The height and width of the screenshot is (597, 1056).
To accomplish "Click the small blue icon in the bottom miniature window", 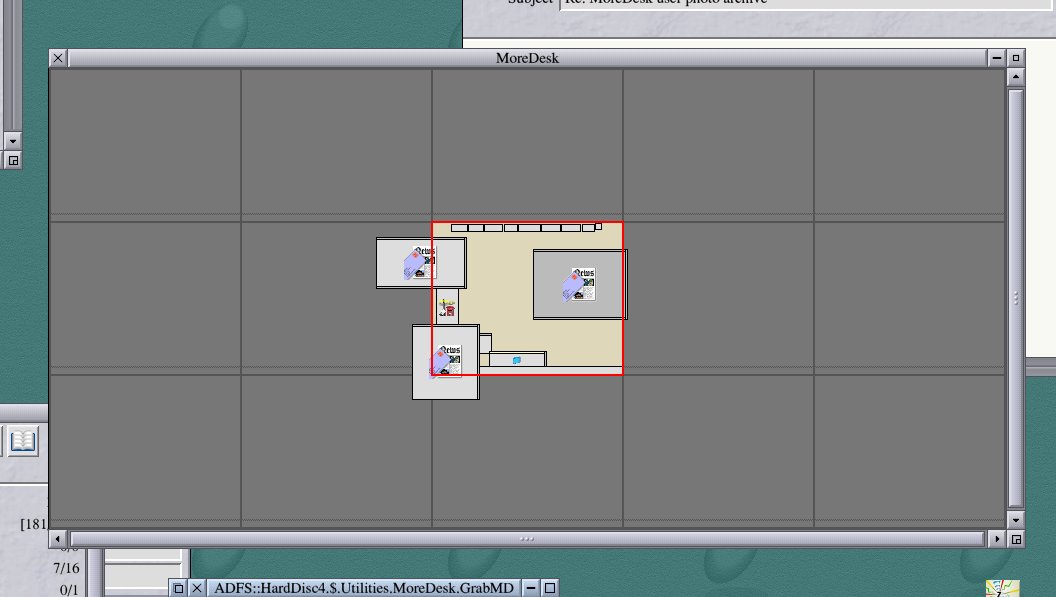I will coord(517,360).
